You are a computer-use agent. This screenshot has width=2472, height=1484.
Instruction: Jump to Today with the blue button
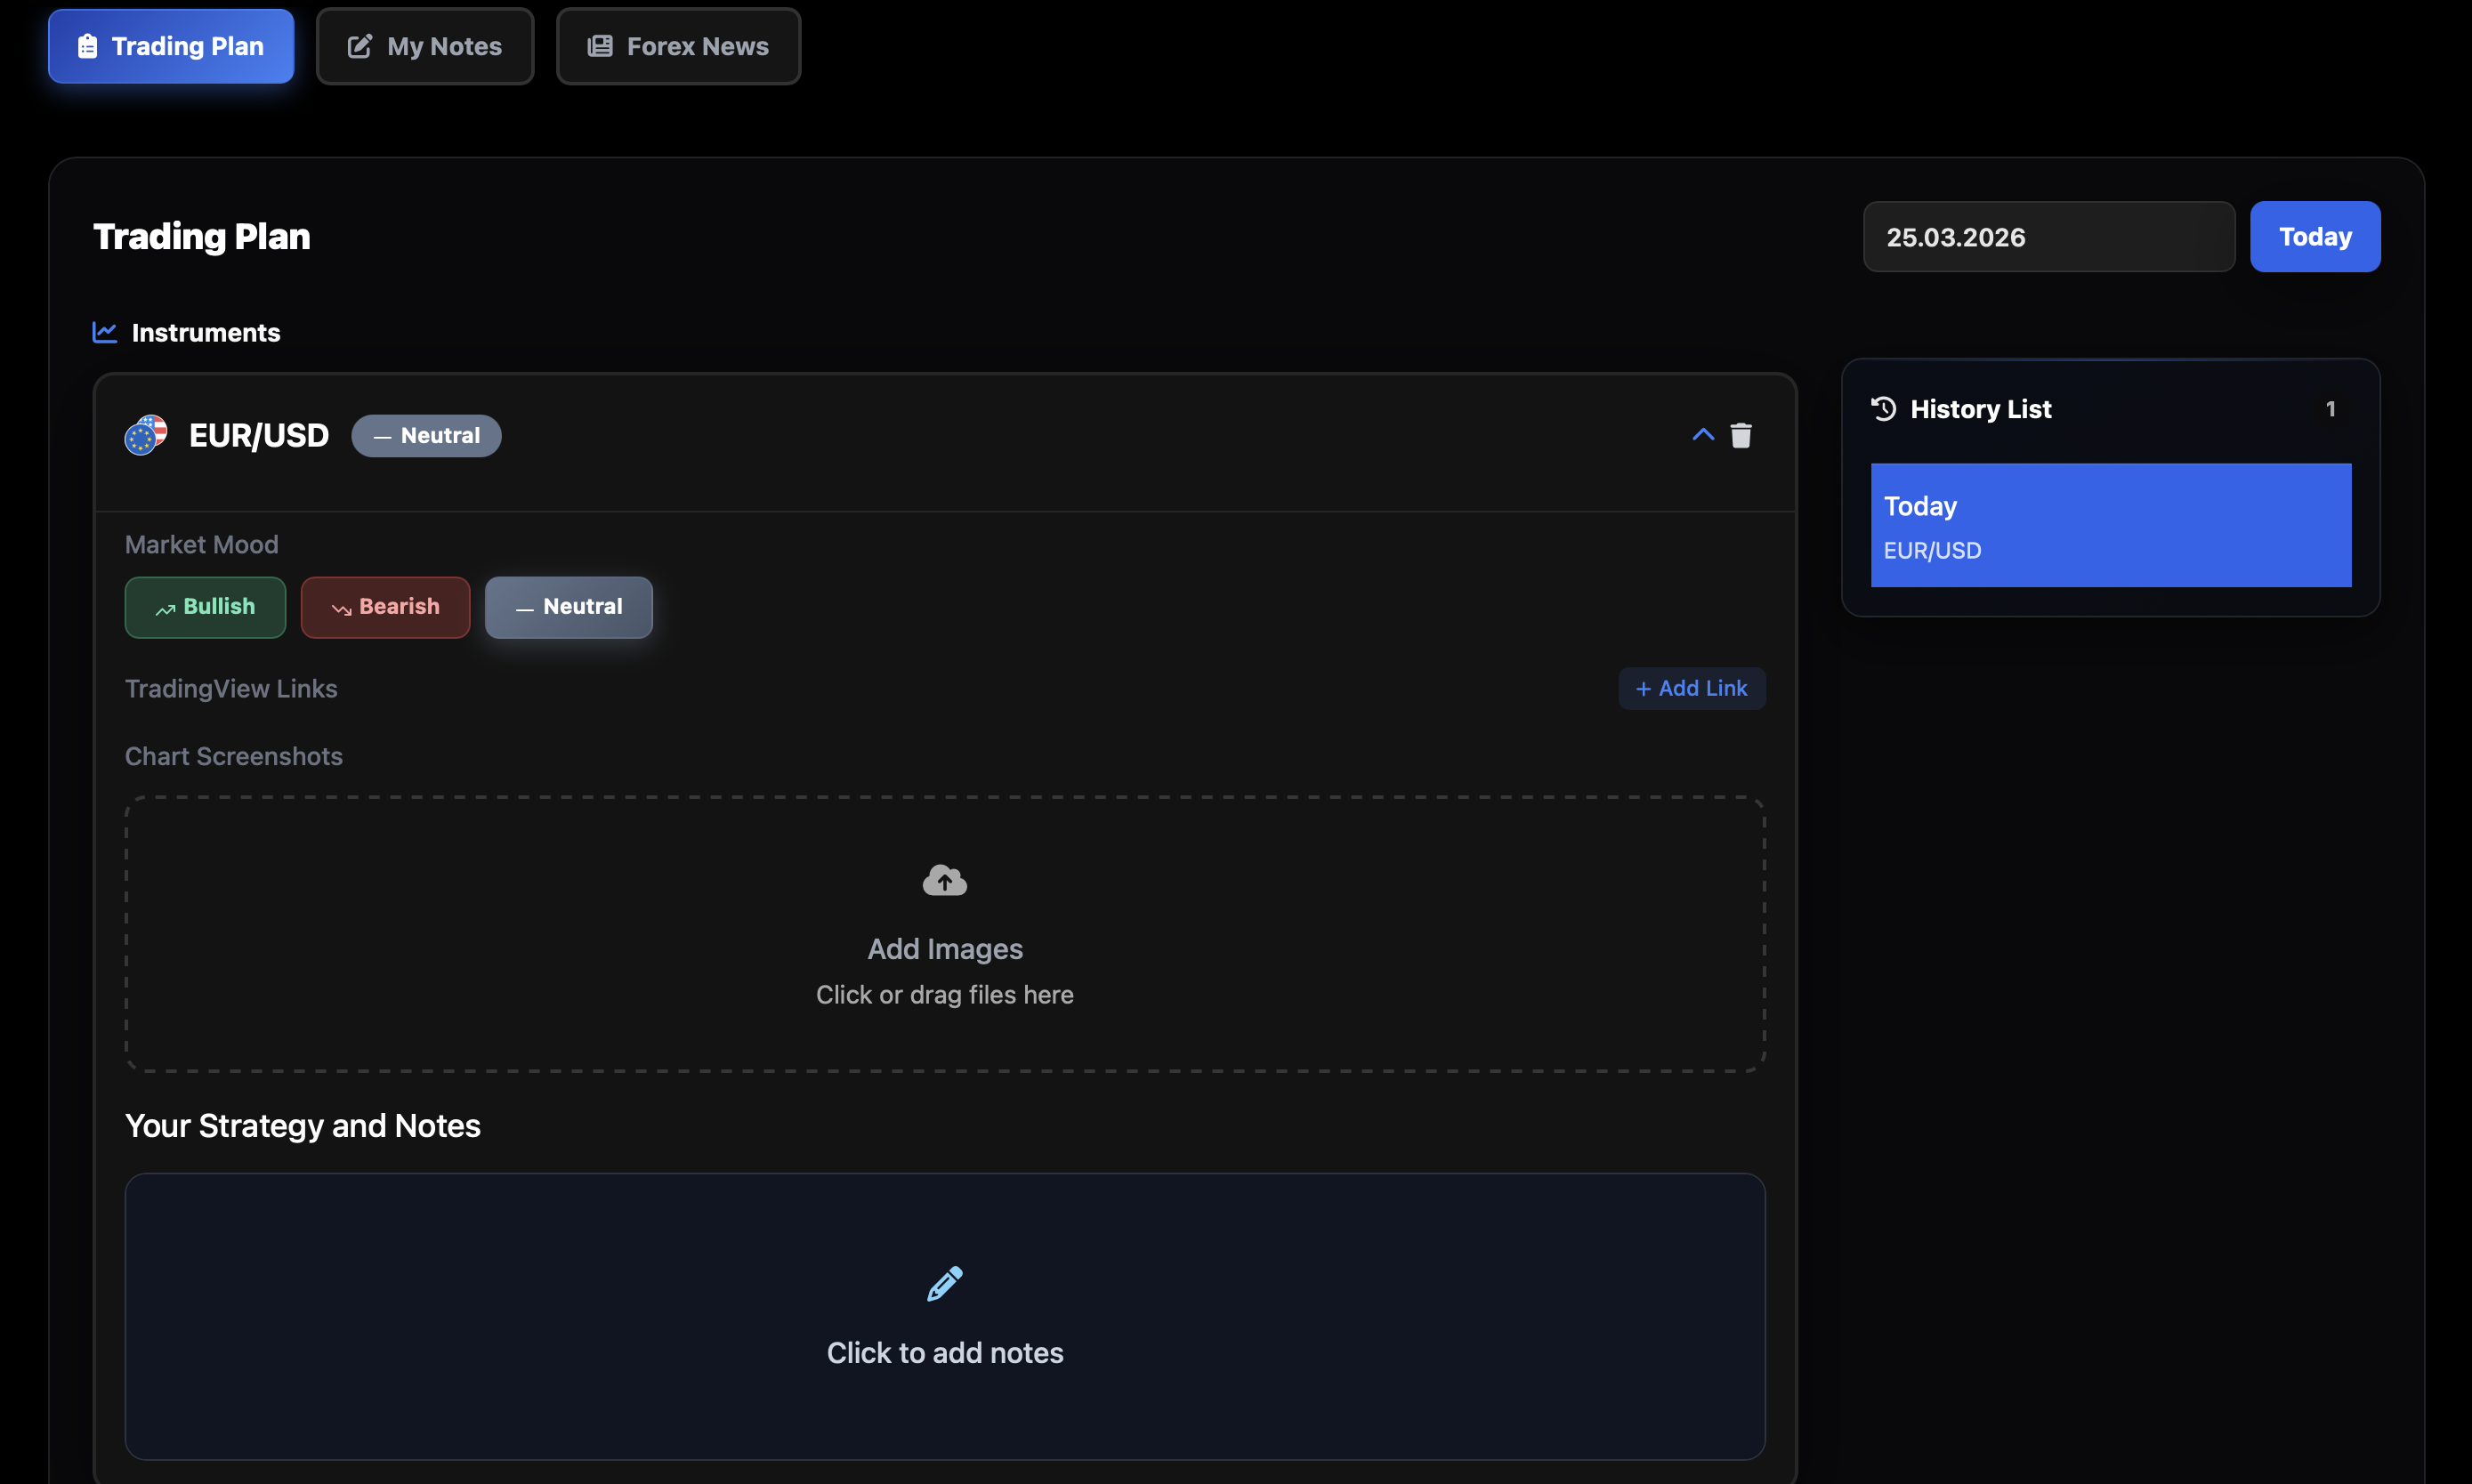(2315, 237)
